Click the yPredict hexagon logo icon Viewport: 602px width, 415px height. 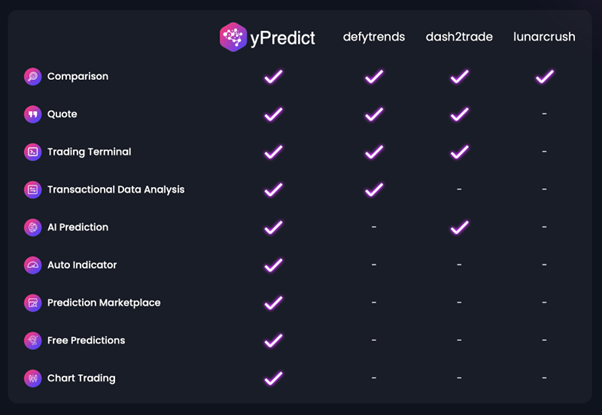(233, 37)
